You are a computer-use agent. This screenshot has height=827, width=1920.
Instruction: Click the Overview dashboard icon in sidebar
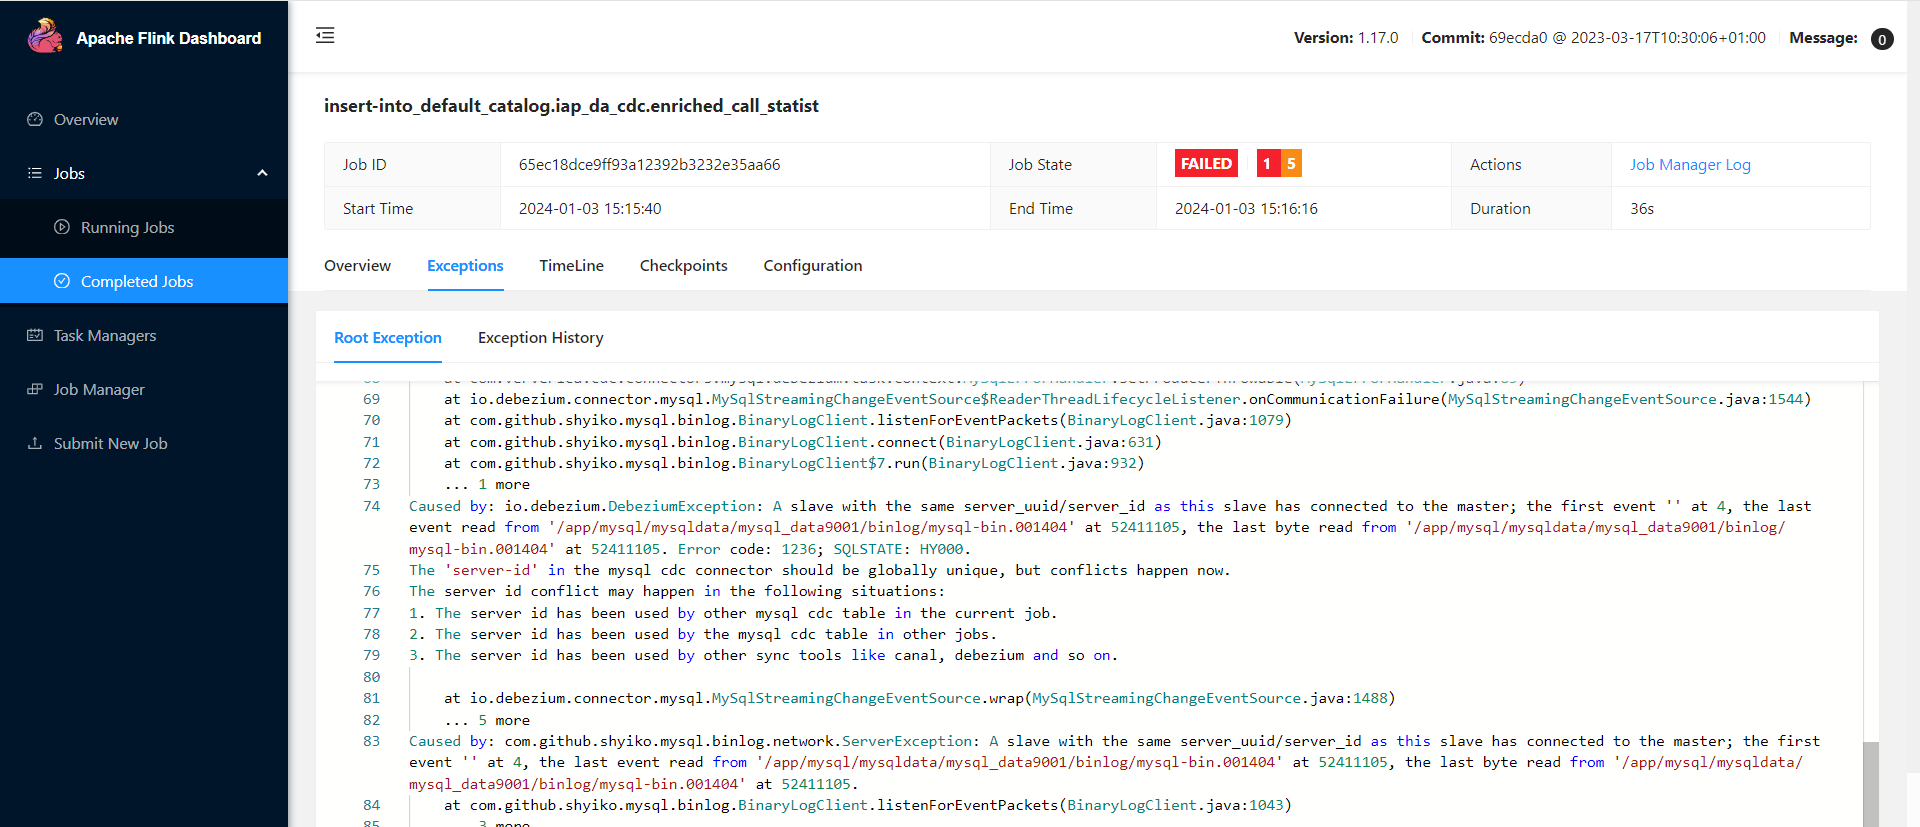35,119
